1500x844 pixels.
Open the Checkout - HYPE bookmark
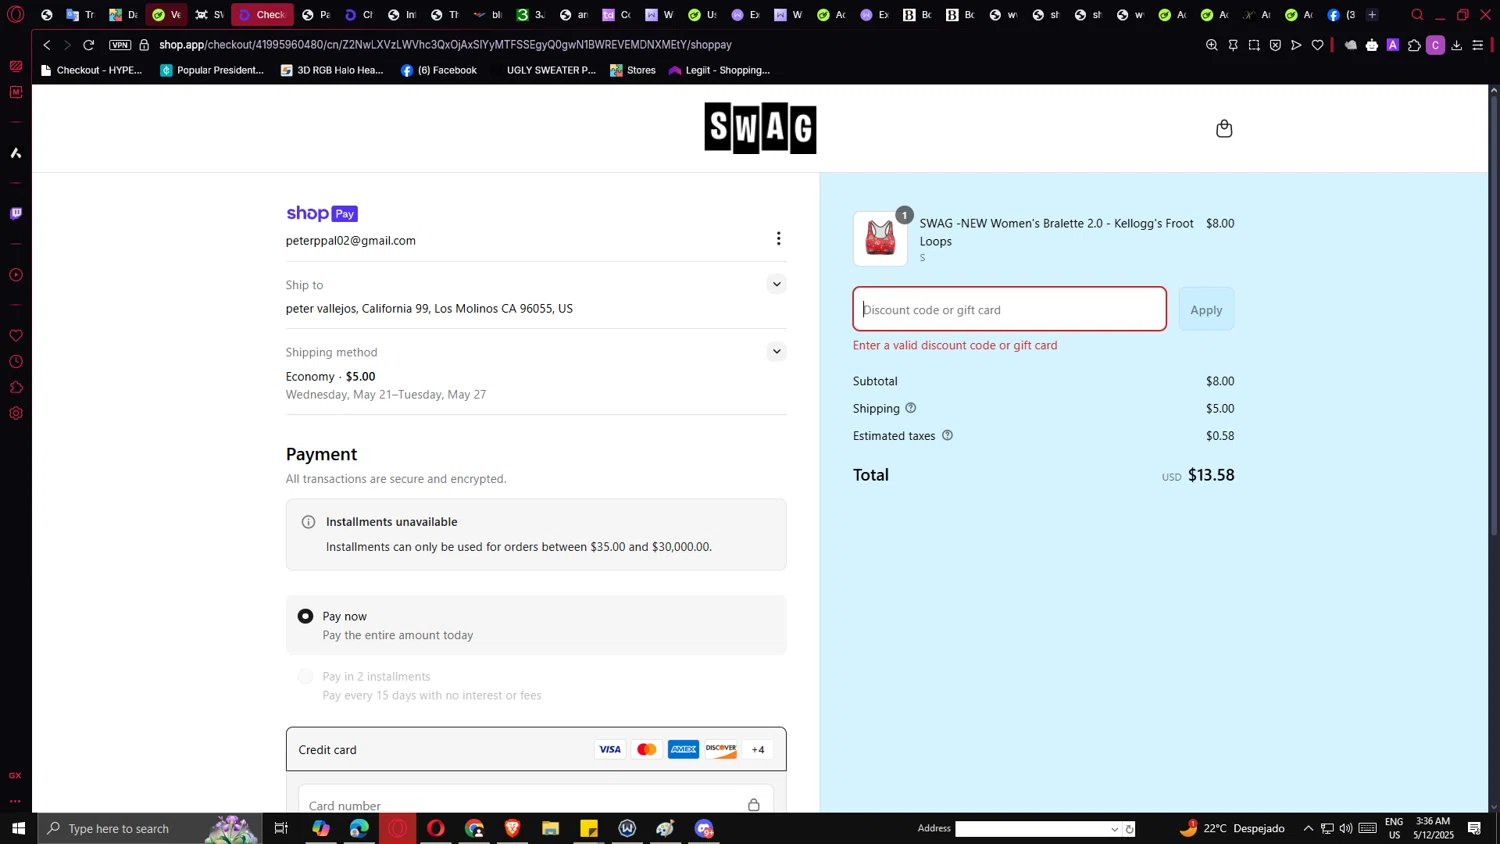91,70
